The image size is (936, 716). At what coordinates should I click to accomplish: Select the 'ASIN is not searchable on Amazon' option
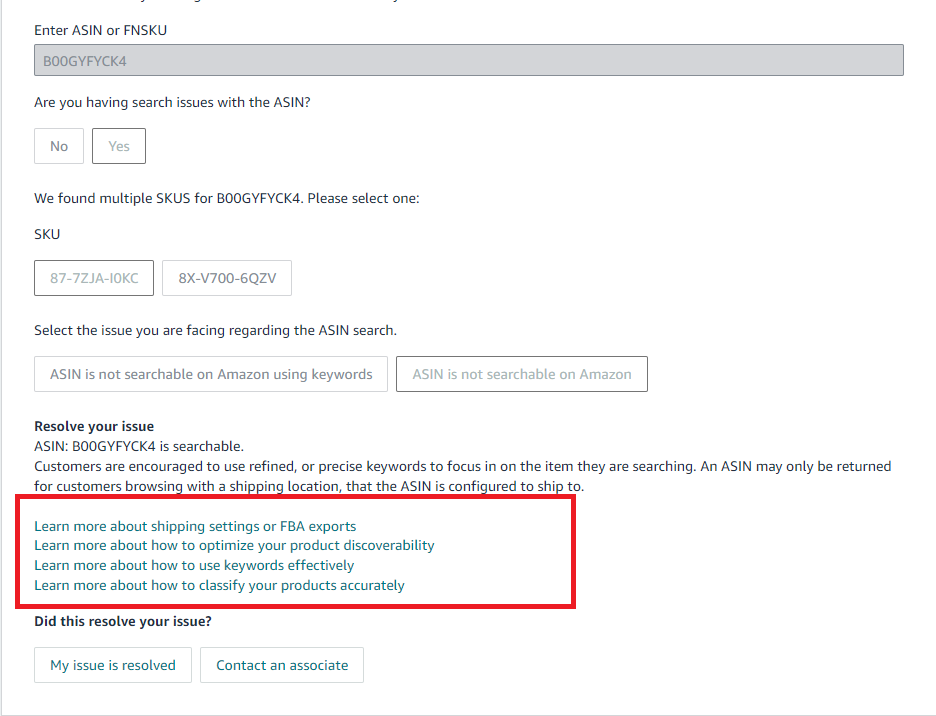tap(521, 374)
